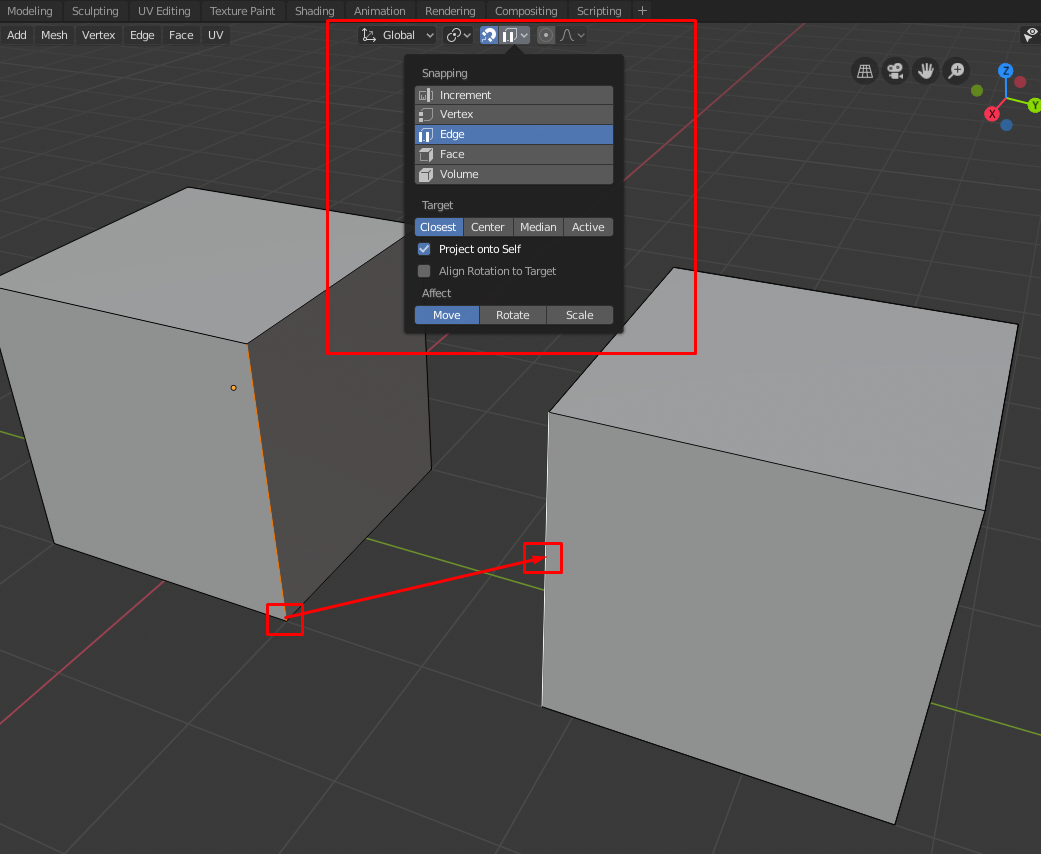This screenshot has height=854, width=1041.
Task: Select Vertex snapping option
Action: point(514,114)
